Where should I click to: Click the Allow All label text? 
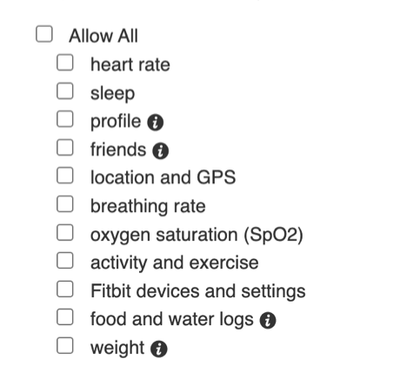tap(103, 36)
